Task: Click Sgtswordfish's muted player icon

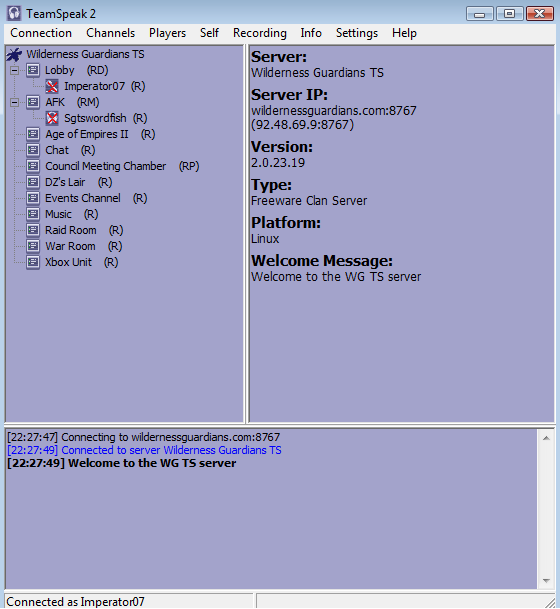Action: (x=52, y=118)
